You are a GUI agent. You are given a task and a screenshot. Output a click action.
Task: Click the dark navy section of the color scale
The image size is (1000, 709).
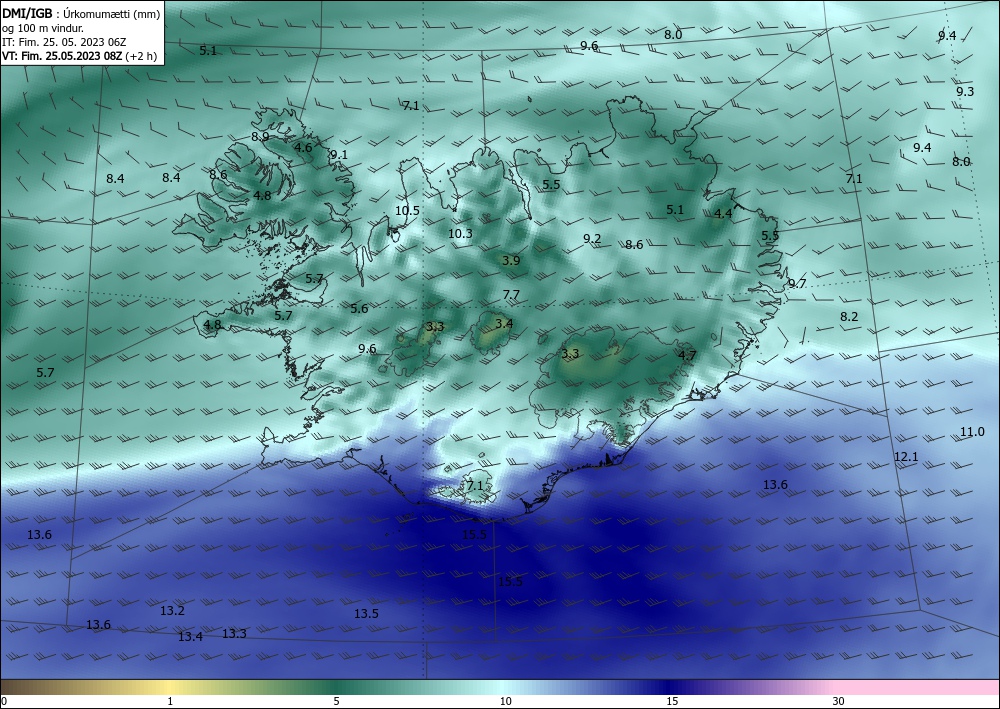[x=670, y=687]
